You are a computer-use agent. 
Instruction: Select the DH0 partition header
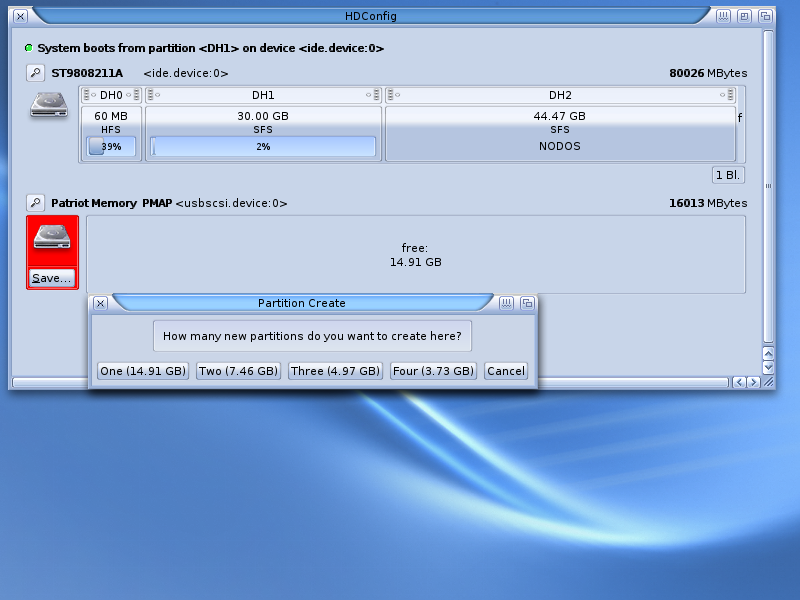[x=111, y=95]
